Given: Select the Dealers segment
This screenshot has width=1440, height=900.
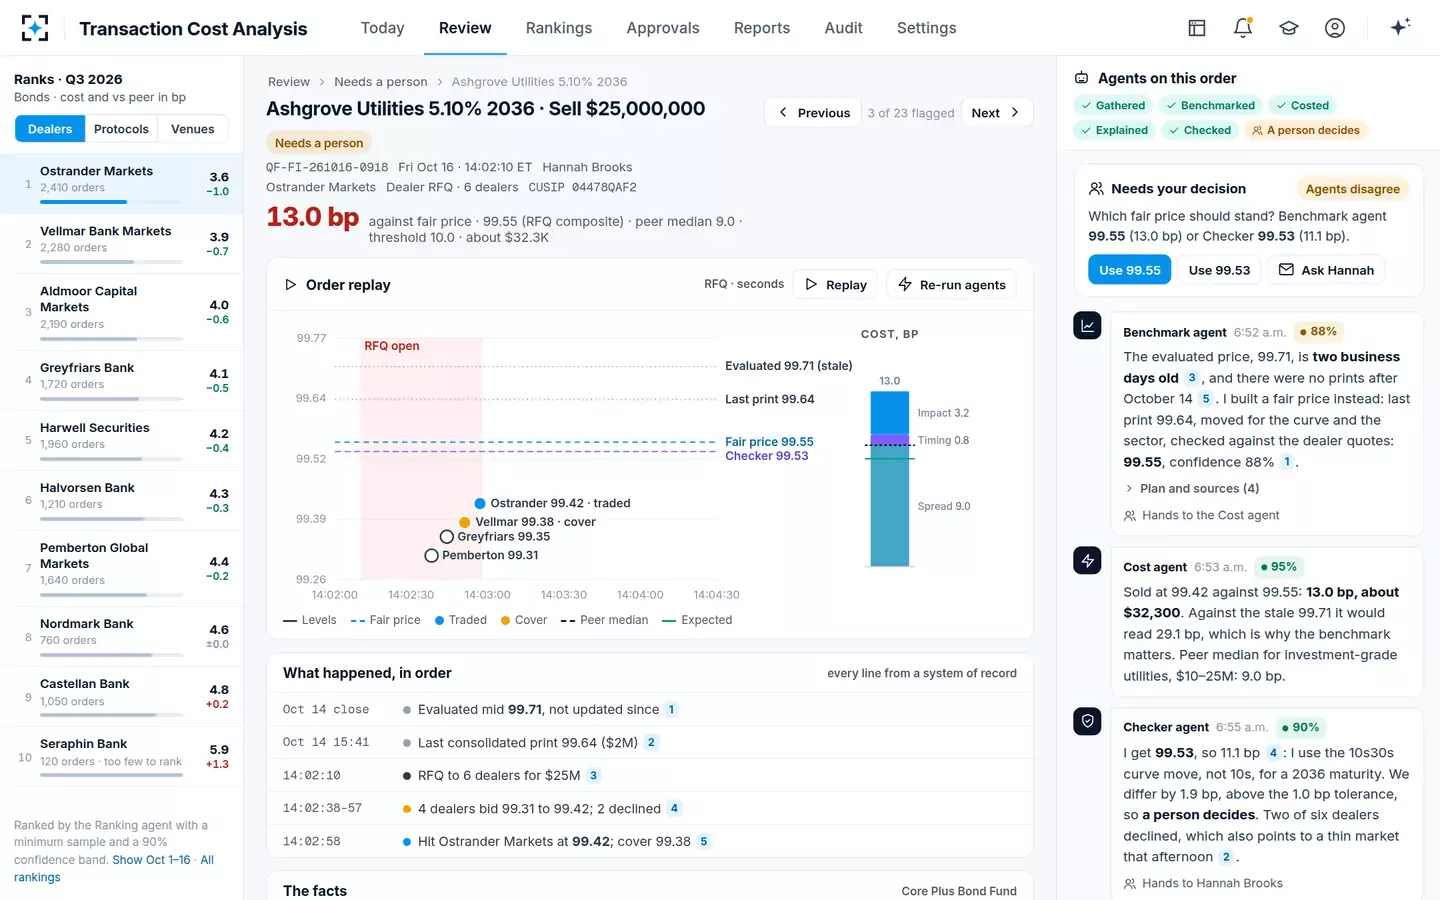Looking at the screenshot, I should pos(50,129).
